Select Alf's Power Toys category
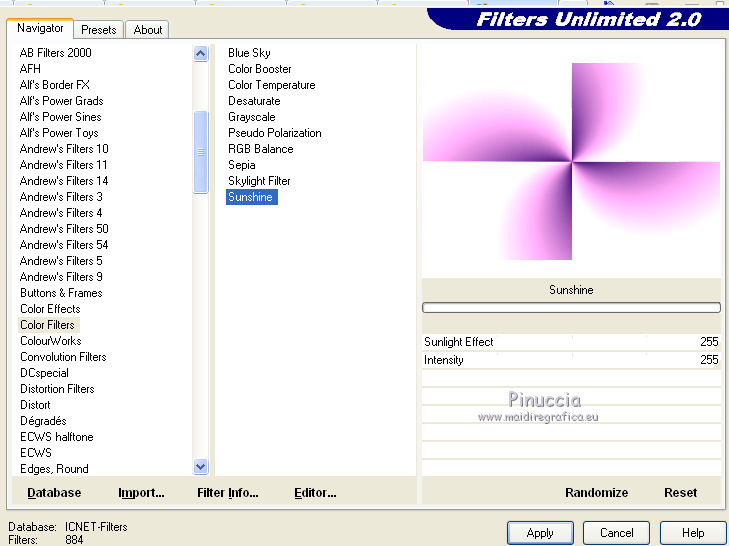This screenshot has width=729, height=546. [59, 133]
